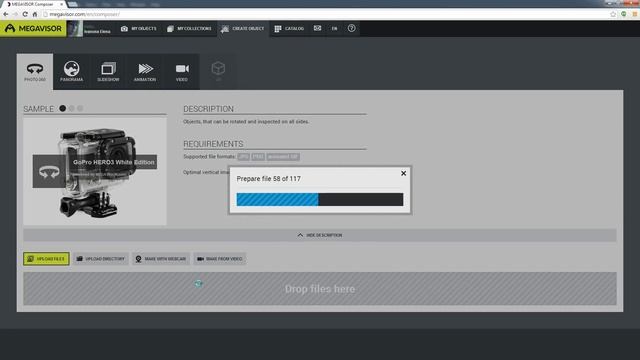The height and width of the screenshot is (360, 640).
Task: Click the DESCRIPTION heading
Action: tap(208, 109)
